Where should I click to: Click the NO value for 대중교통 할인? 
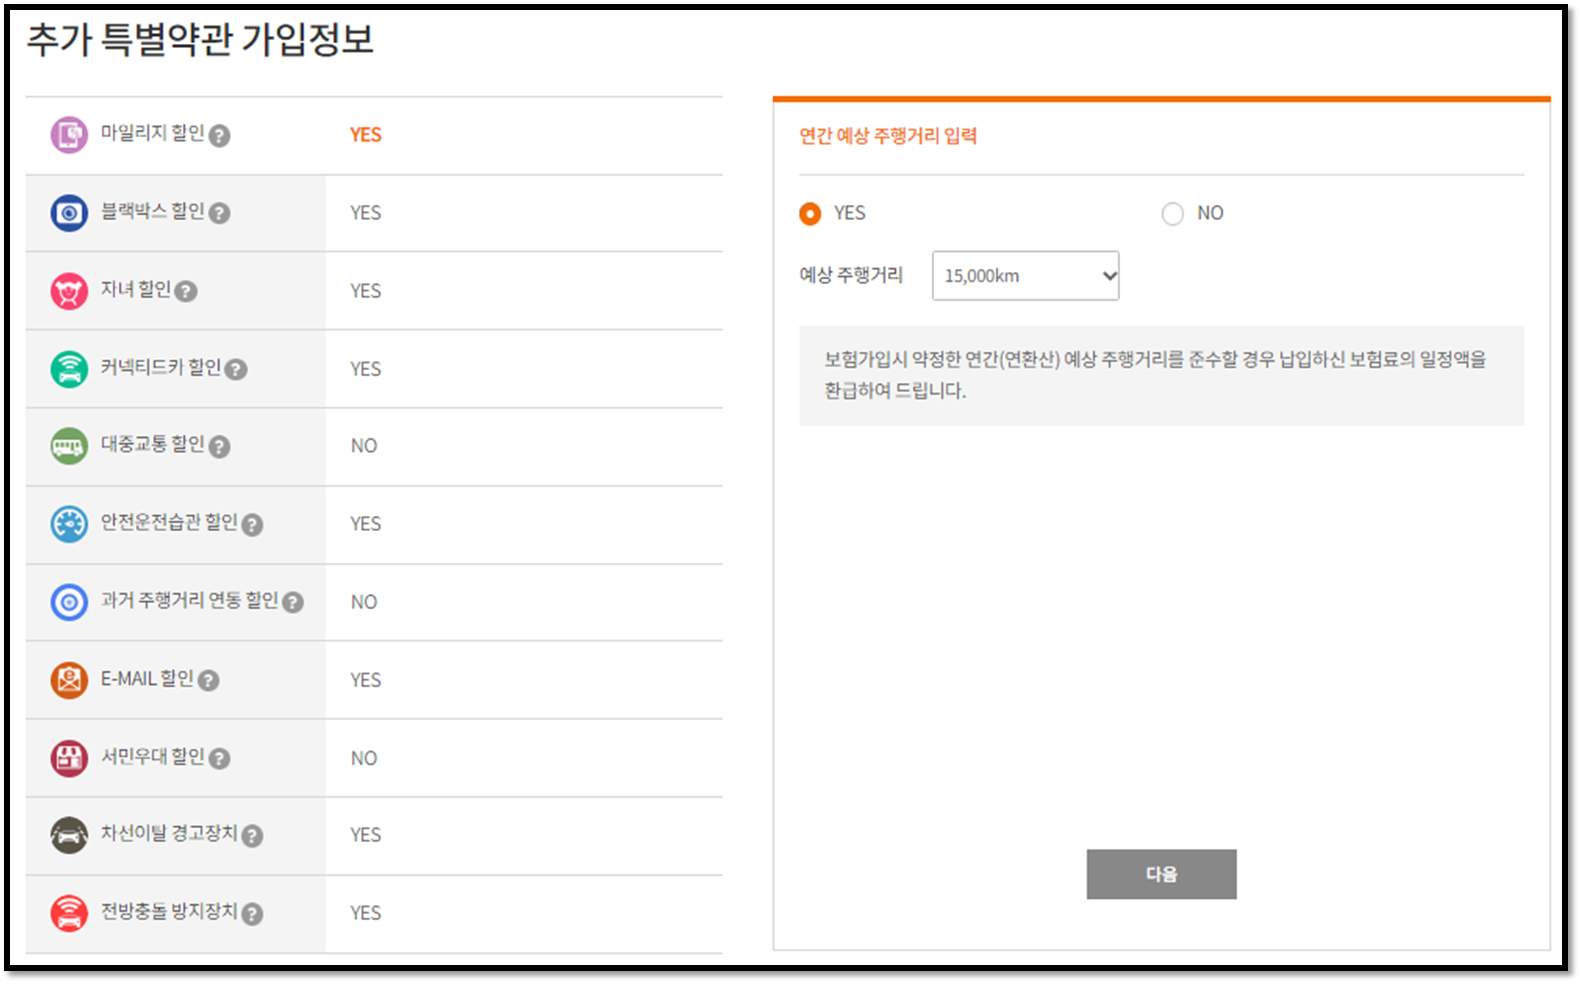[x=364, y=446]
